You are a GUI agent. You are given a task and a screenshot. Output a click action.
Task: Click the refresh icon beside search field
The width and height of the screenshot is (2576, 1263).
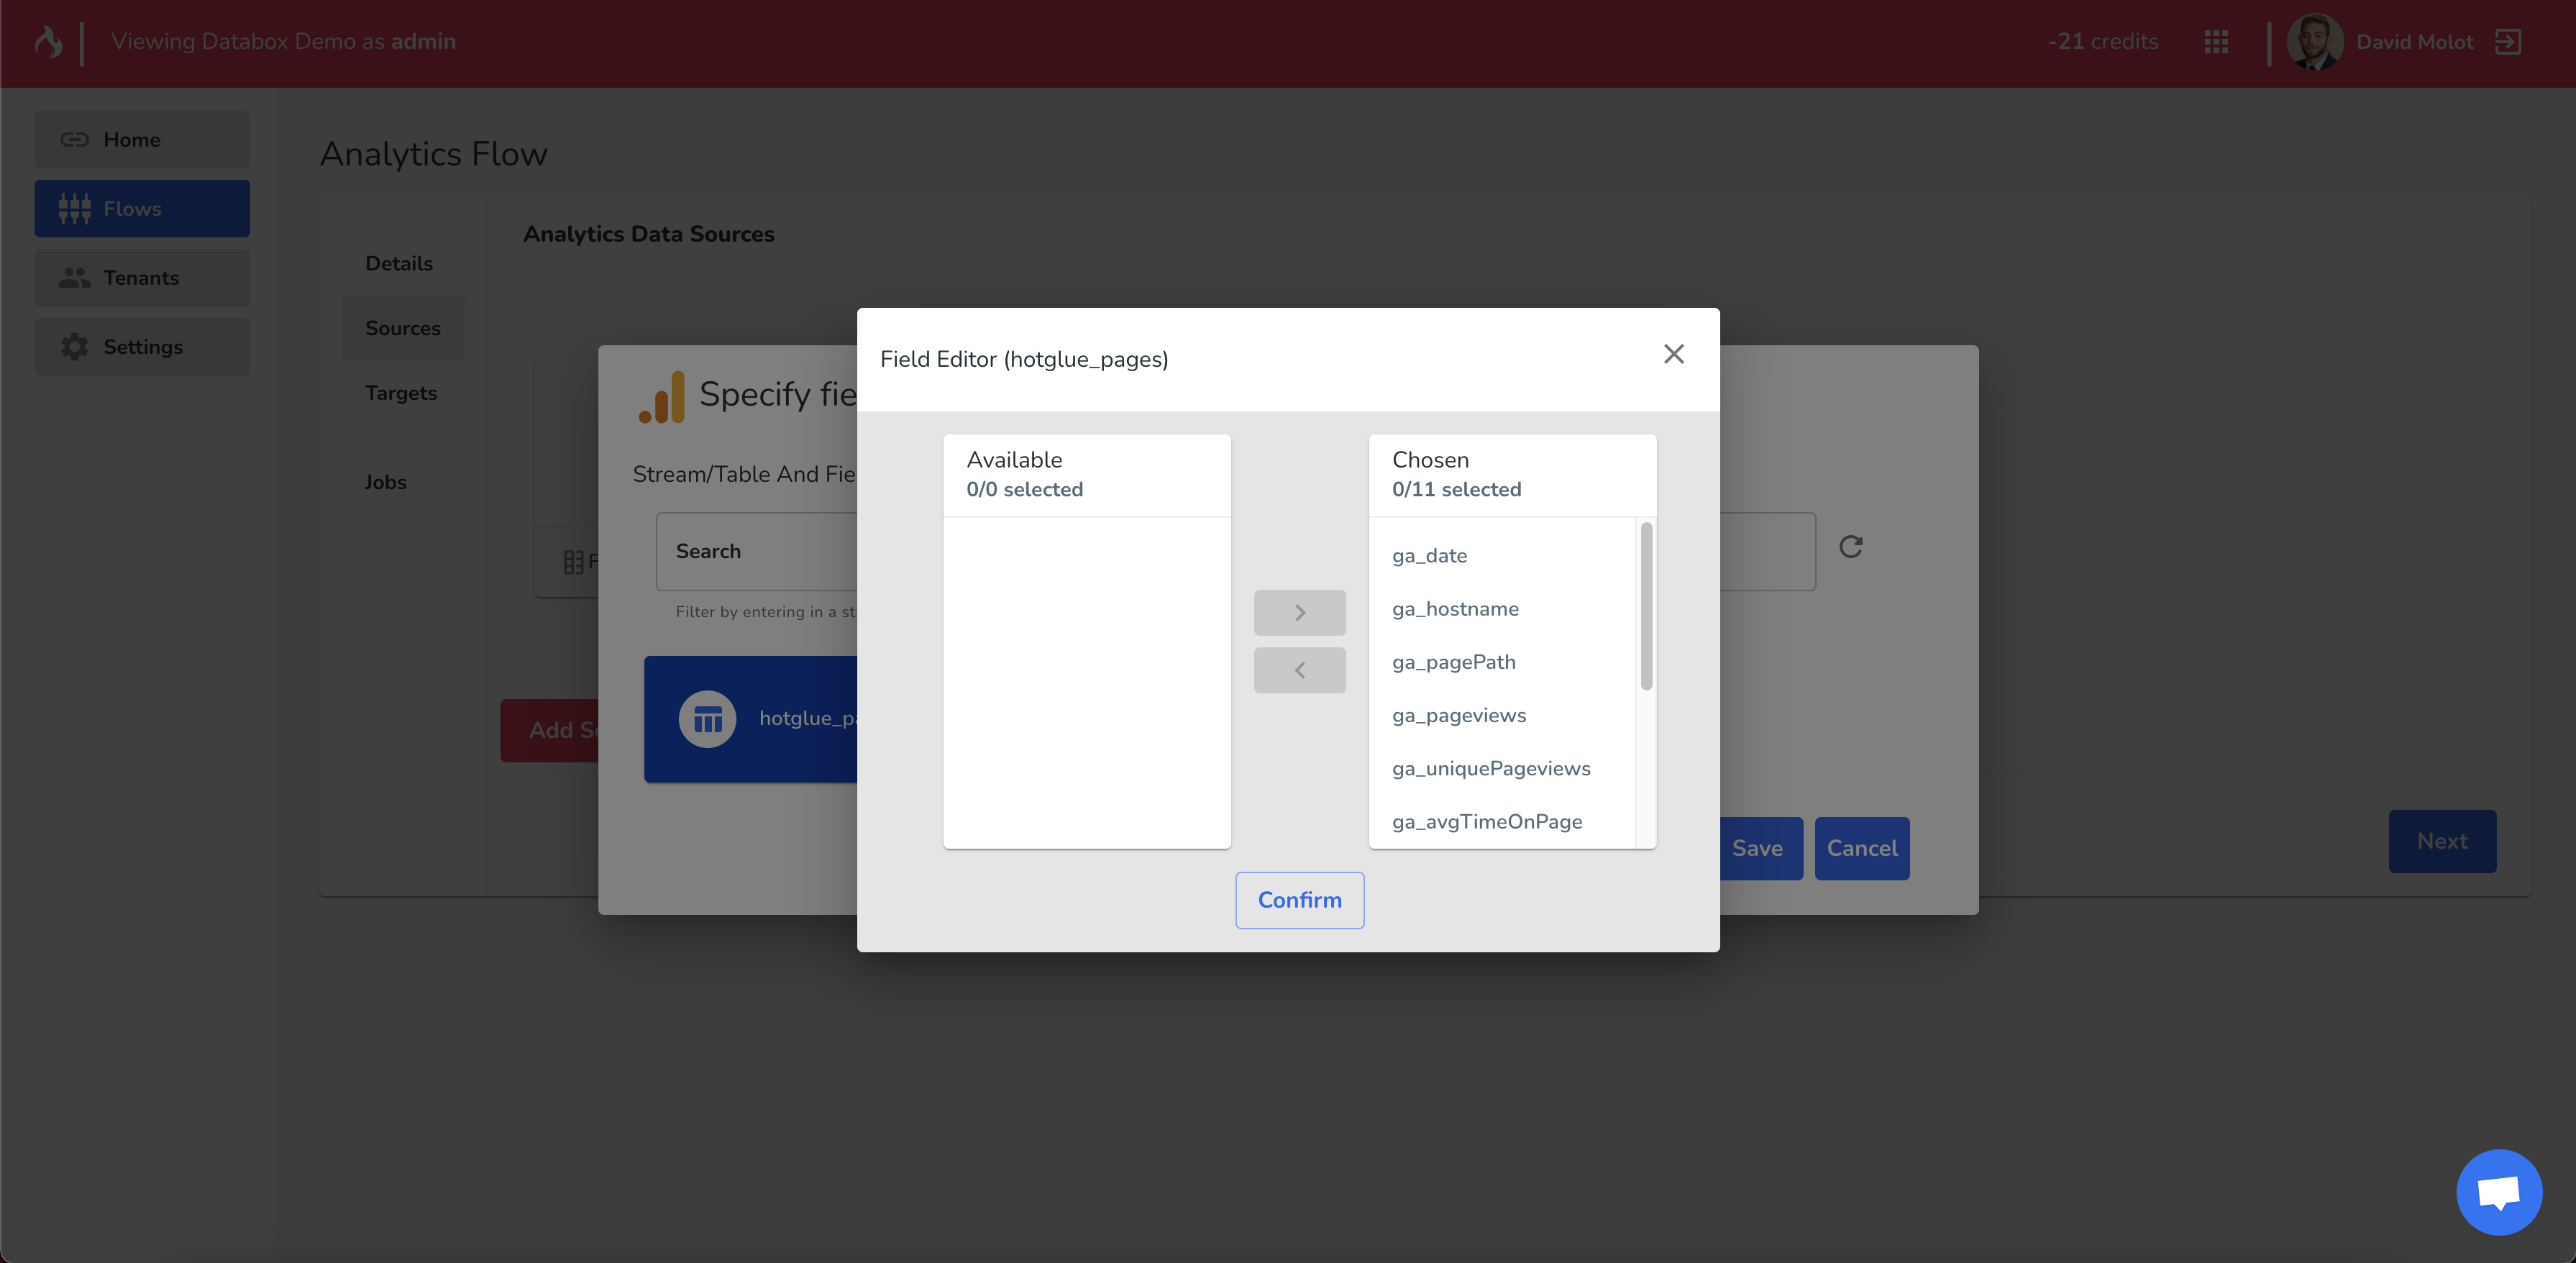point(1850,547)
